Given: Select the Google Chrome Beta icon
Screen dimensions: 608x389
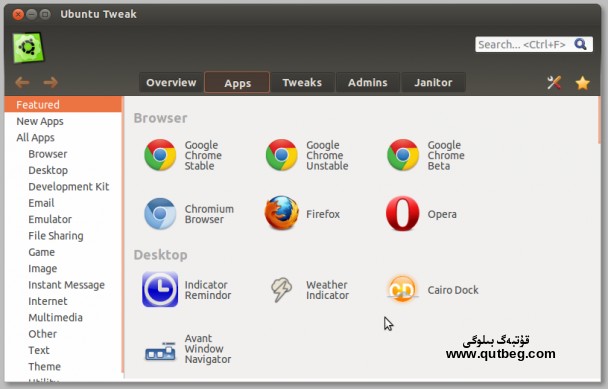Looking at the screenshot, I should click(403, 155).
